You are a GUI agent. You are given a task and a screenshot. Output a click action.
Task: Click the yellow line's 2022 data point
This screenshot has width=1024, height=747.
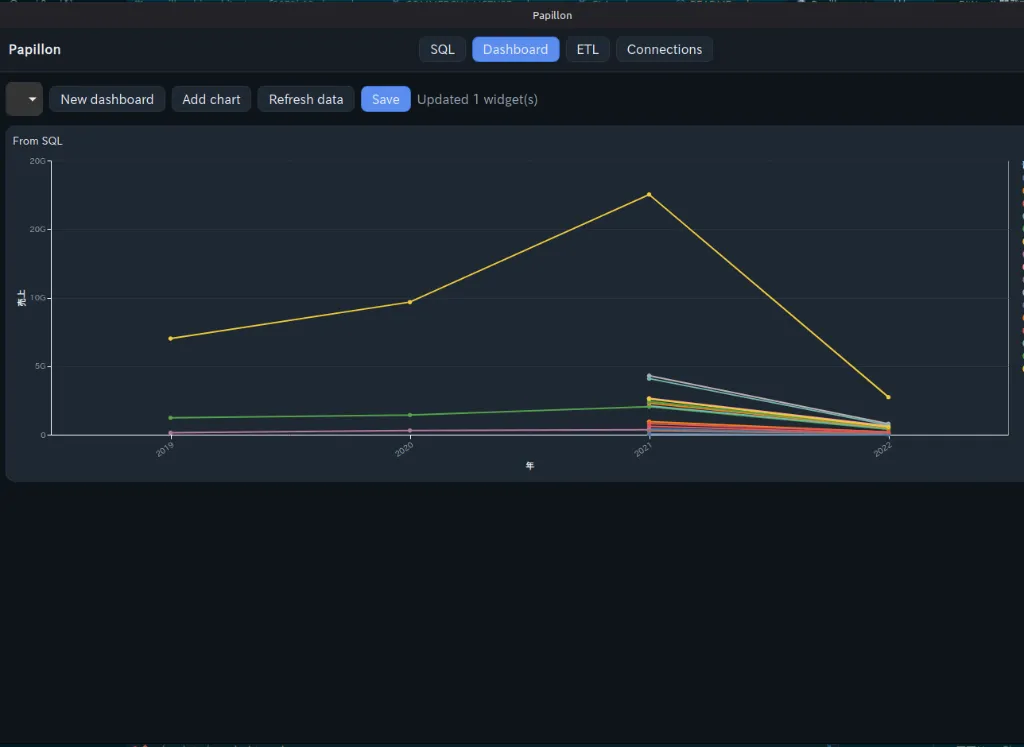tap(888, 397)
